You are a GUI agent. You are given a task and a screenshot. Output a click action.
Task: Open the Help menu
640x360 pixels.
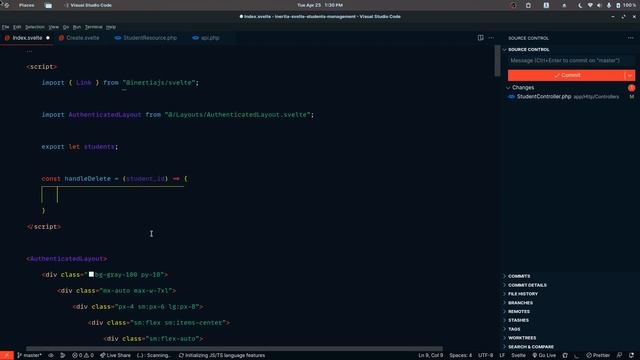point(111,27)
